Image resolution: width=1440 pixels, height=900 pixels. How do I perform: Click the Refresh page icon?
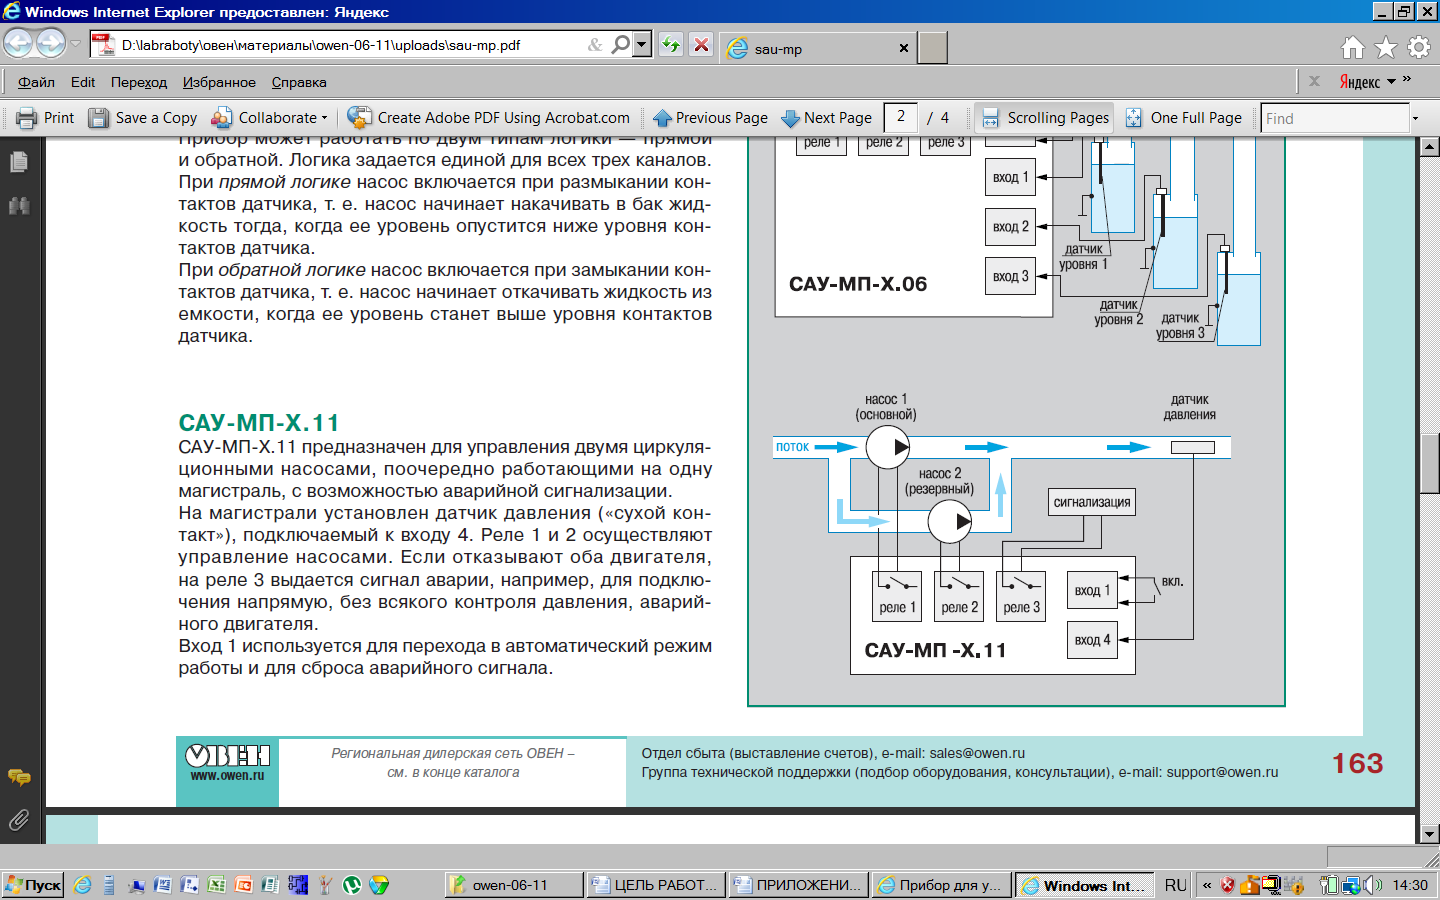point(671,45)
